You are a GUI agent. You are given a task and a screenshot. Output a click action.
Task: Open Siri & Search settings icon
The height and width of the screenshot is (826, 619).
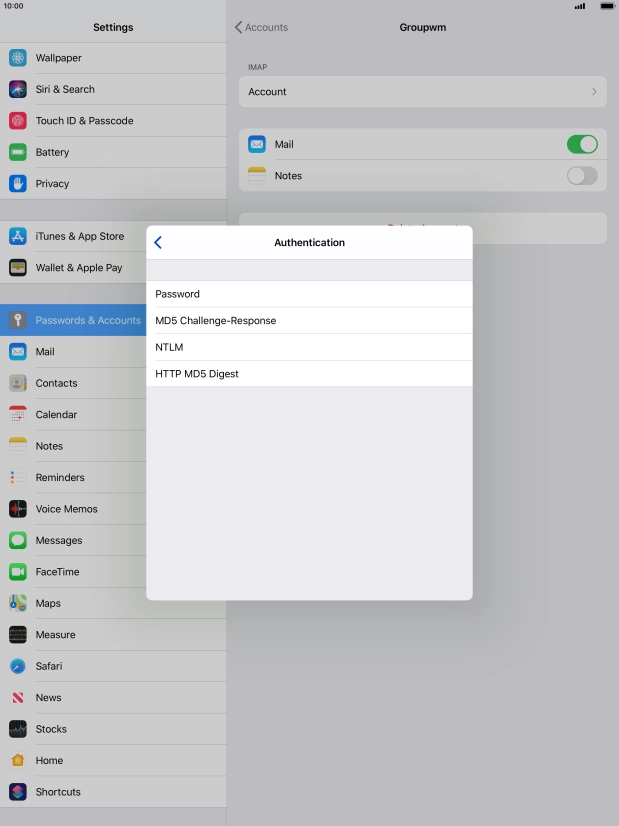click(18, 89)
